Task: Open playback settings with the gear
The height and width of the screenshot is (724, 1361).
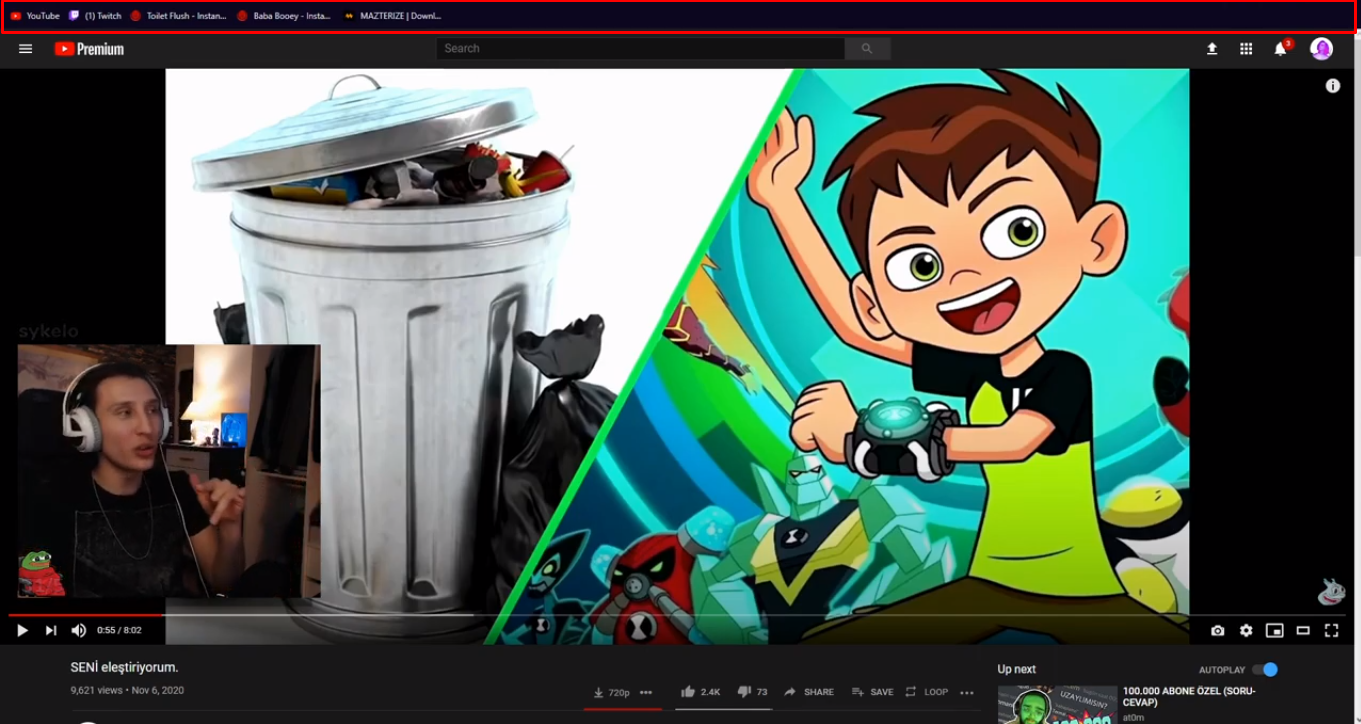Action: click(x=1245, y=630)
